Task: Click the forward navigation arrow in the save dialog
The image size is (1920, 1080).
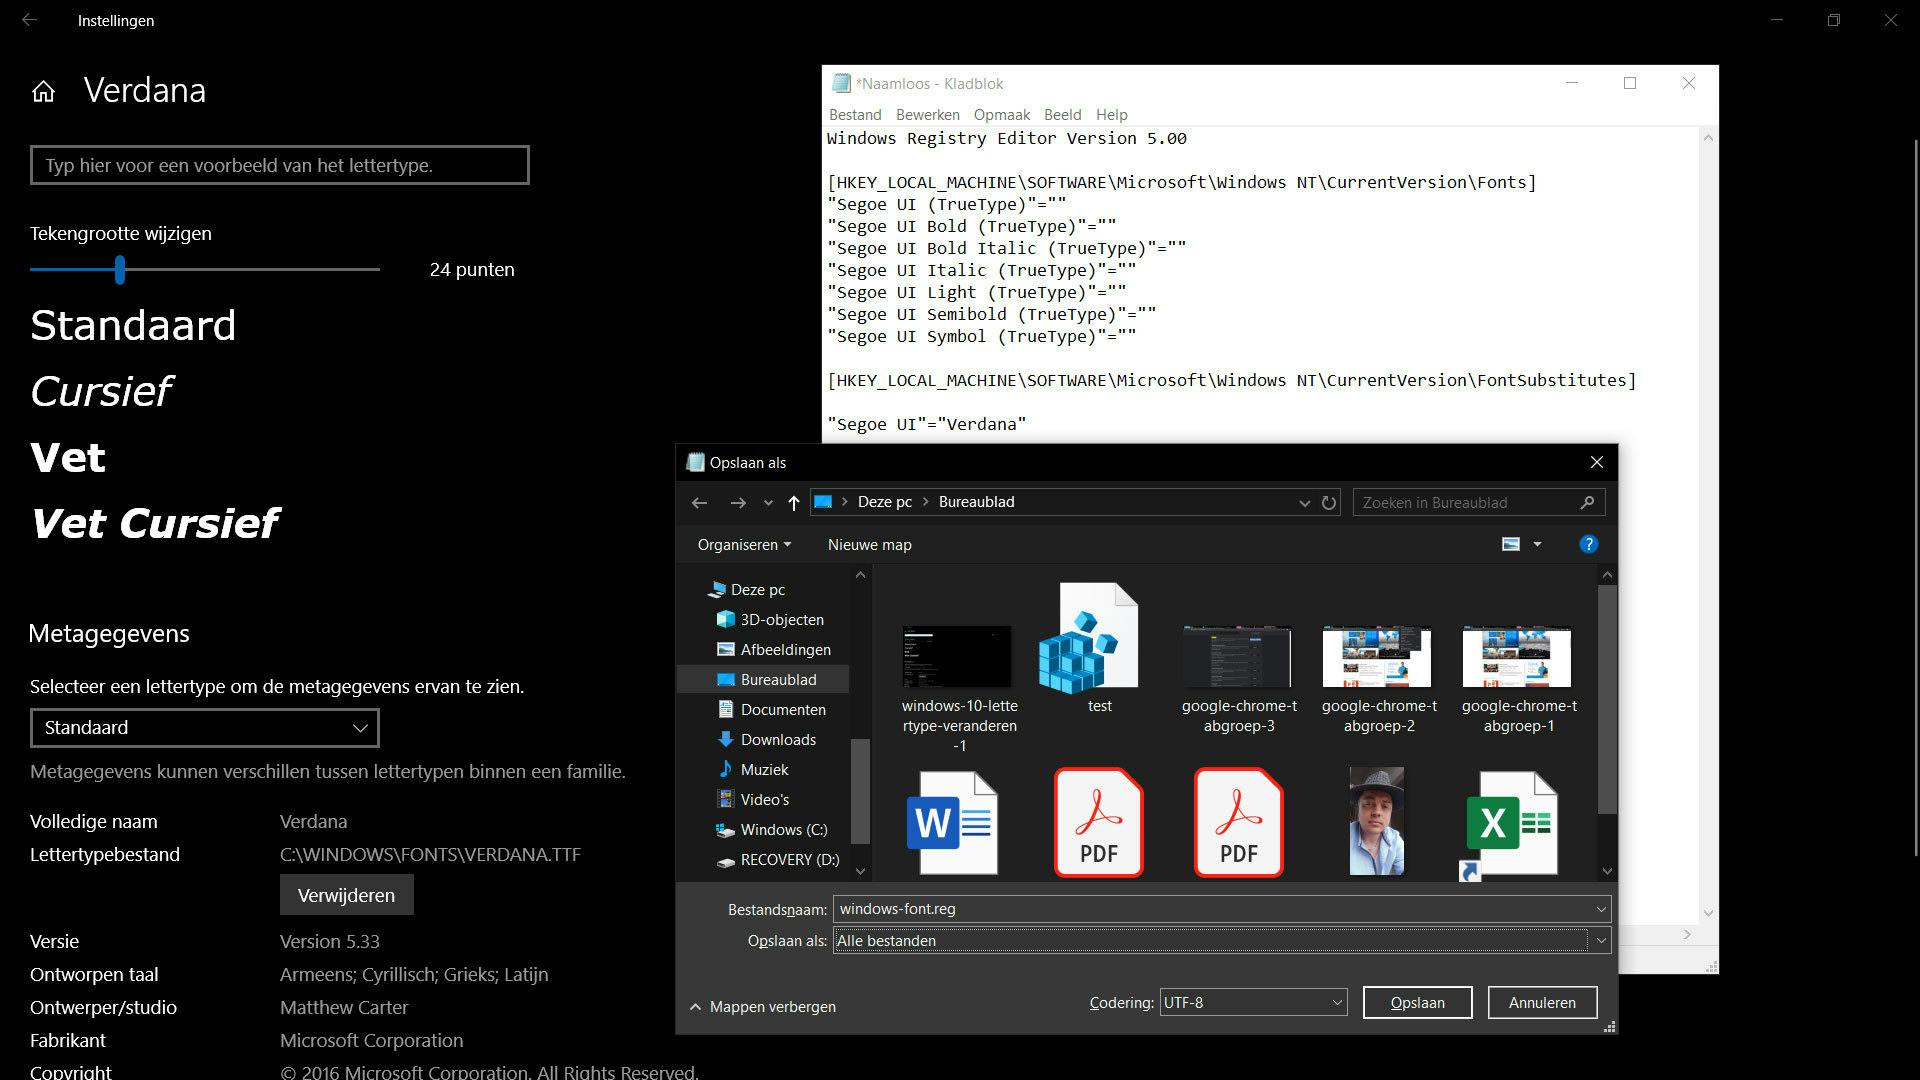Action: tap(737, 503)
